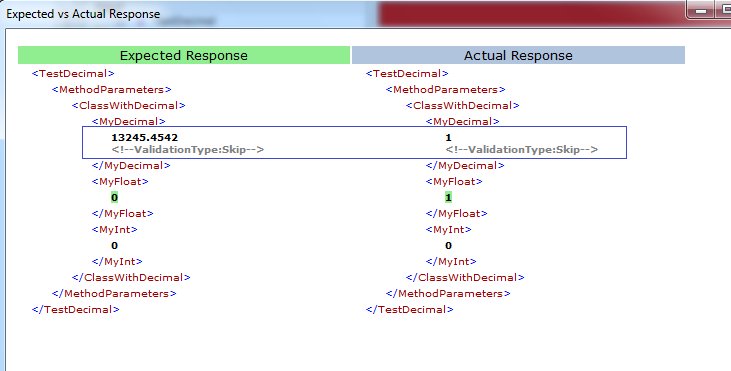Screen dimensions: 731x371
Task: Click MyInt value 0 in Expected Response
Action: pyautogui.click(x=115, y=246)
